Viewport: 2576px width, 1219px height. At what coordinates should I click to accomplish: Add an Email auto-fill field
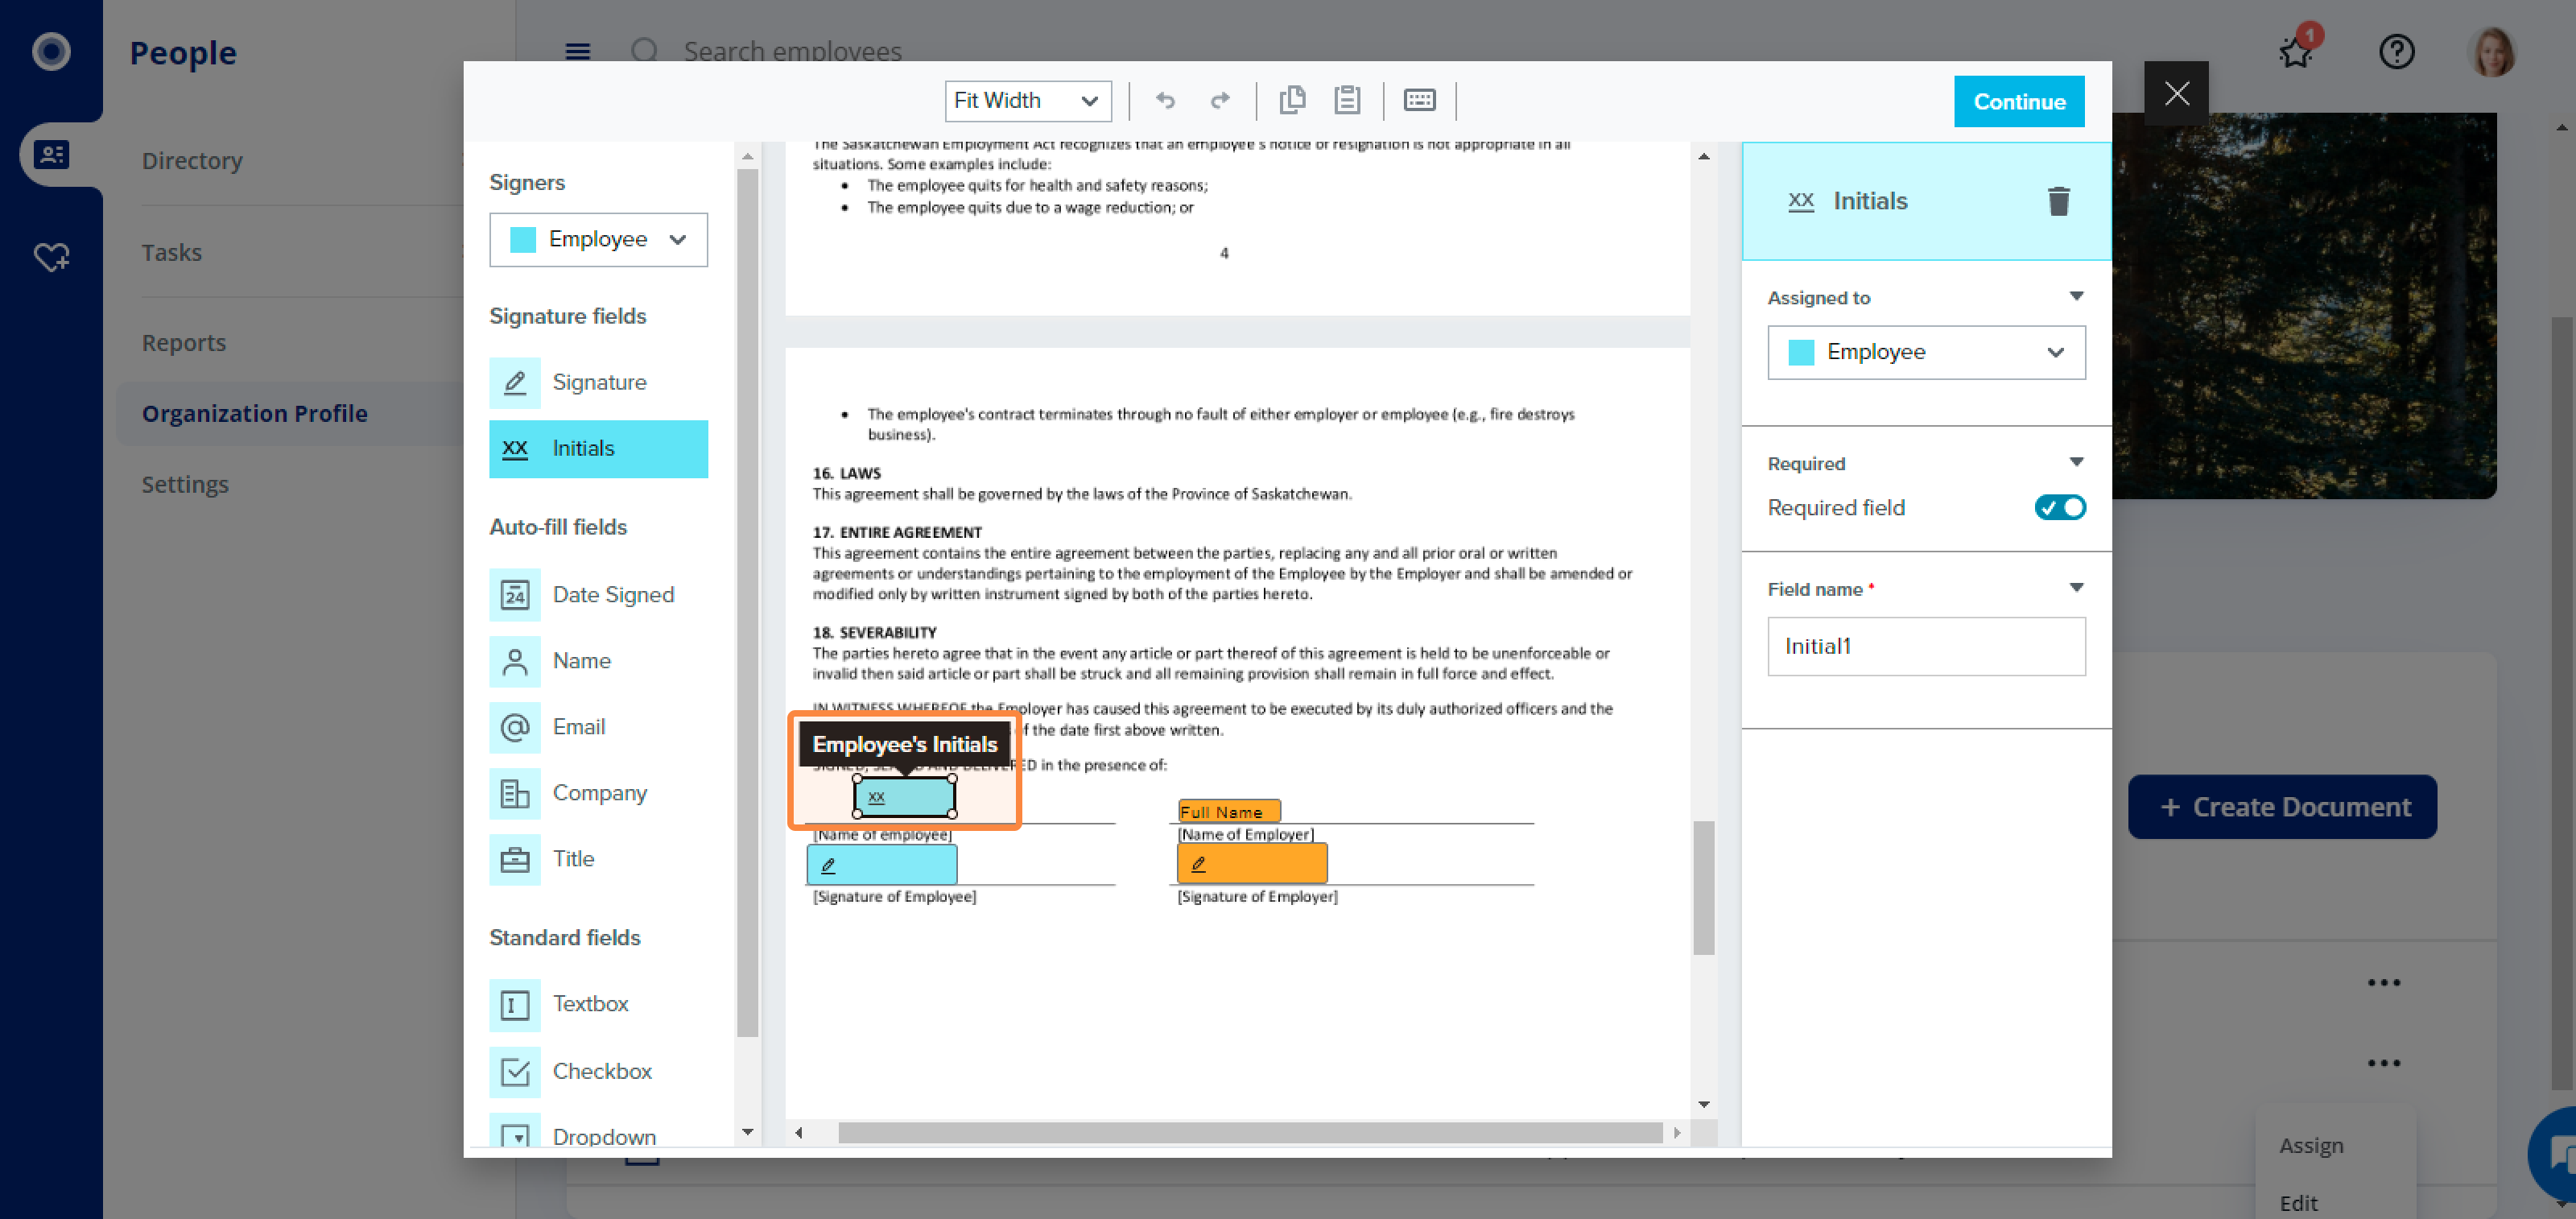(x=598, y=726)
